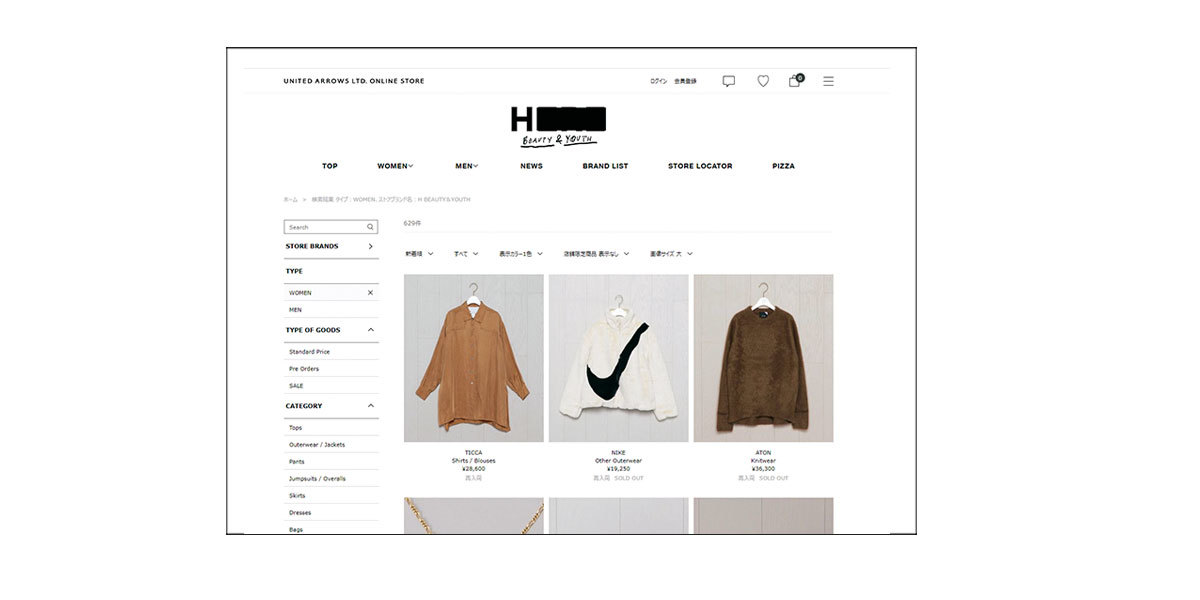Open the shopping bag cart icon

[x=795, y=80]
